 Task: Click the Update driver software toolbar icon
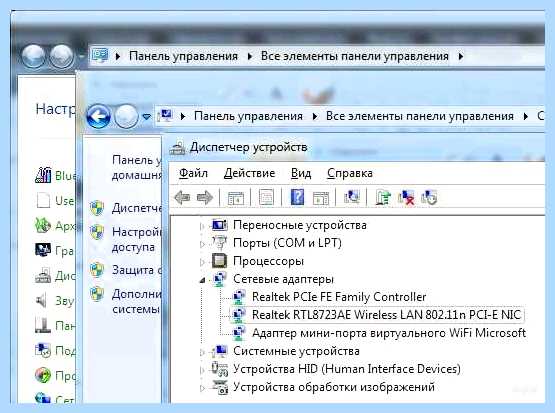coord(383,197)
